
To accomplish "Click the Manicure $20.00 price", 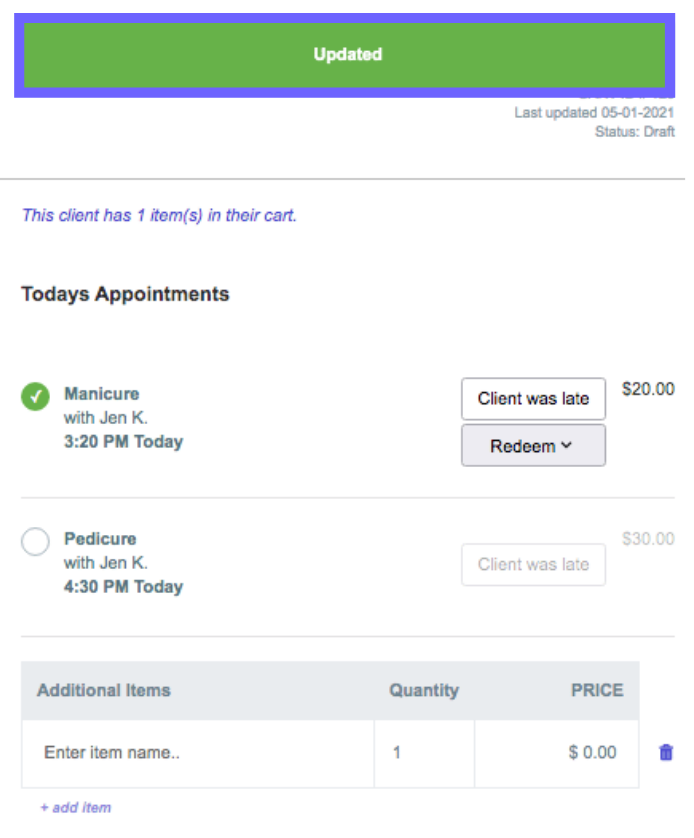I will point(648,389).
